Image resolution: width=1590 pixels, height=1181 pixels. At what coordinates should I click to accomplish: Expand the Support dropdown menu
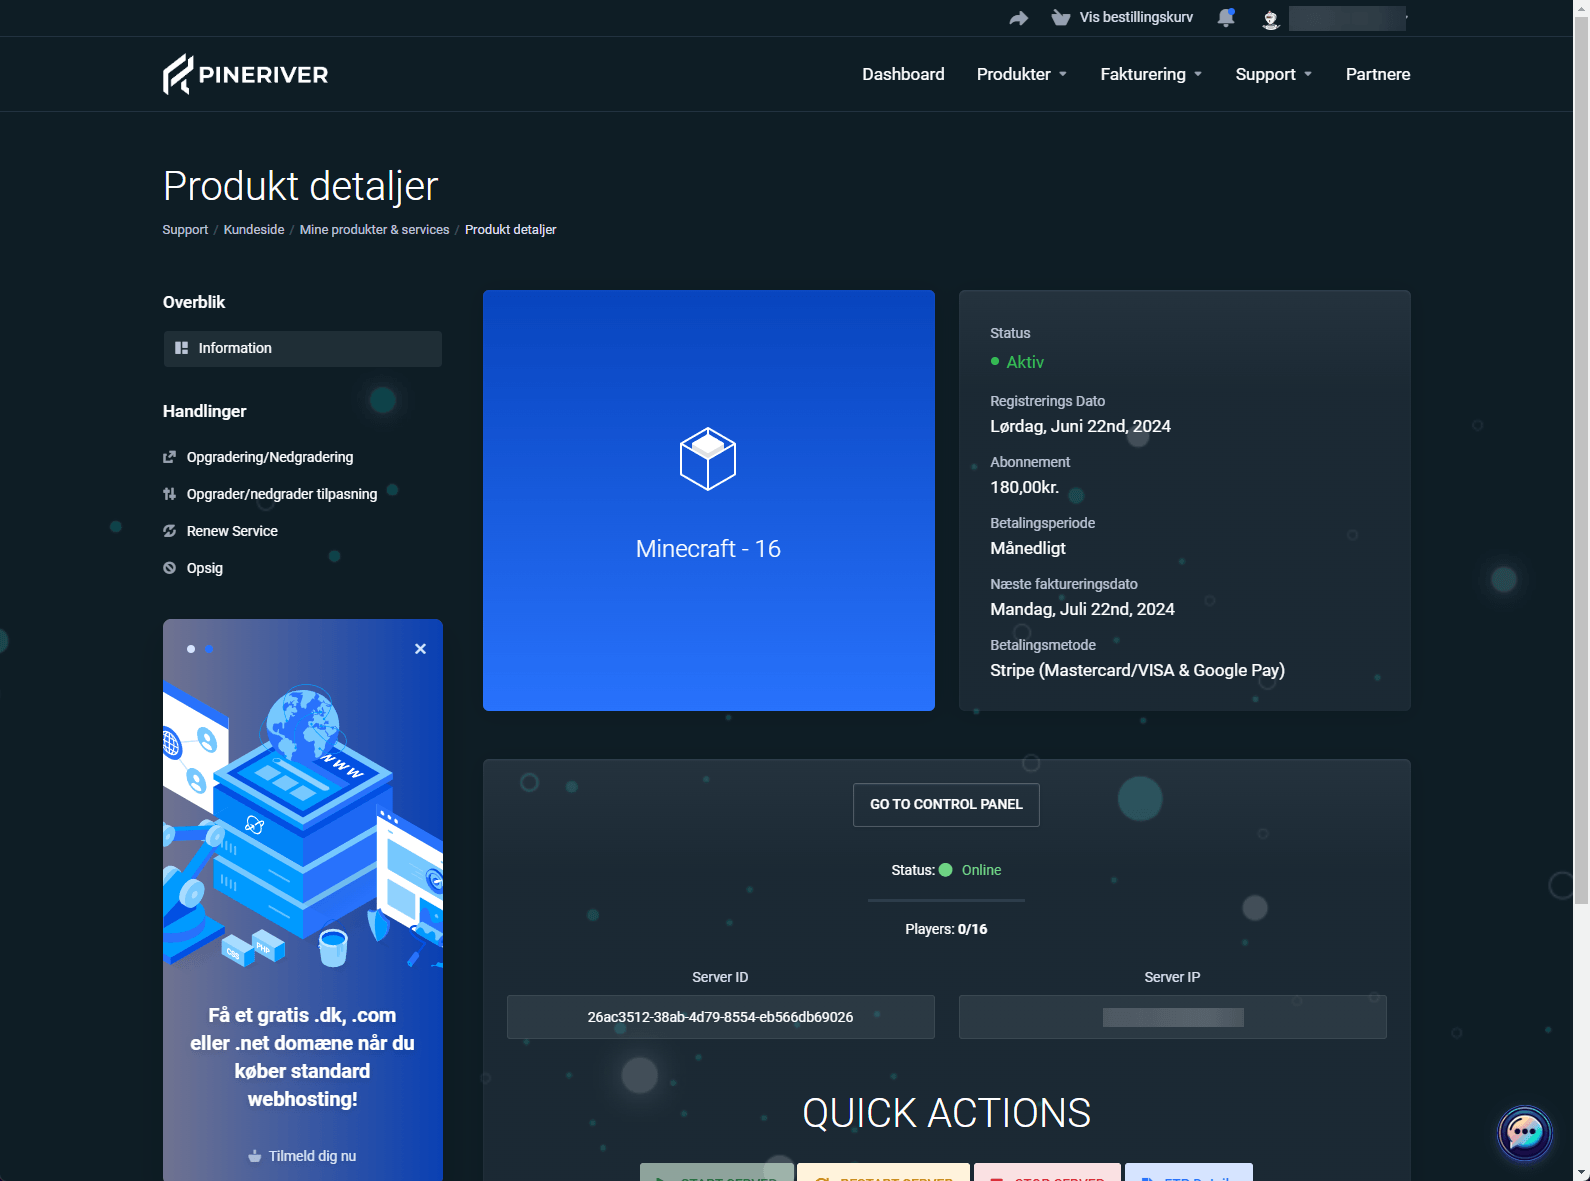point(1273,74)
